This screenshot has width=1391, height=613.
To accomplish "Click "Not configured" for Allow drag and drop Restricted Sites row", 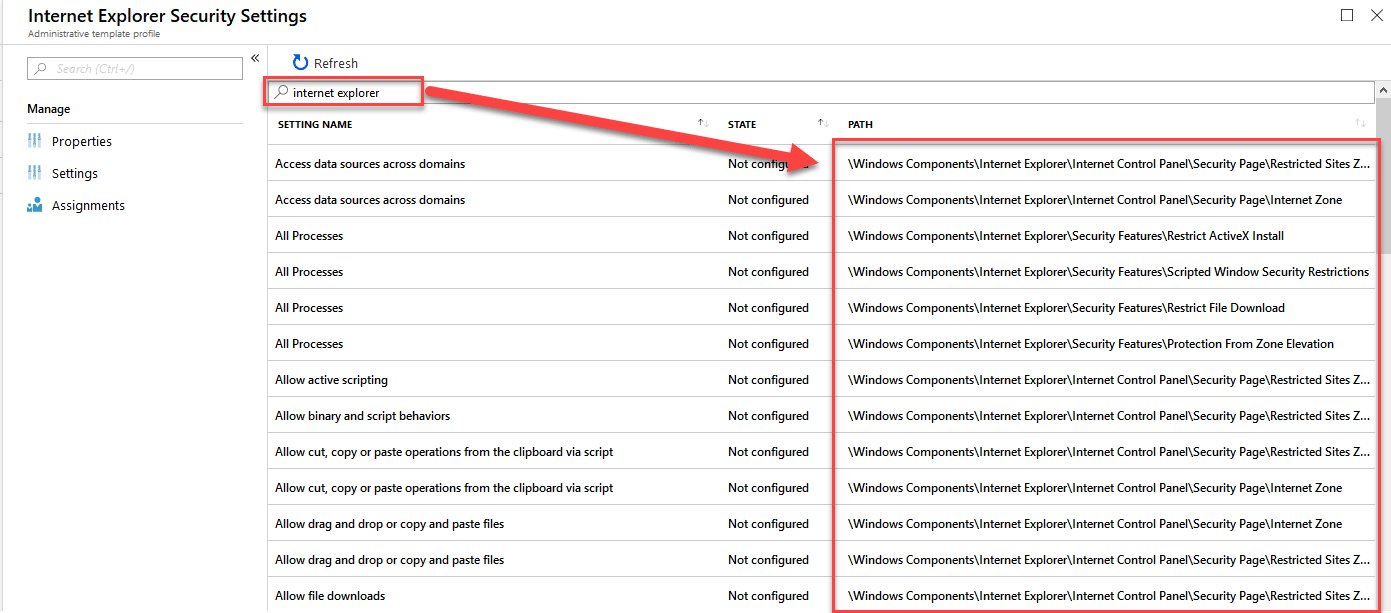I will pyautogui.click(x=768, y=559).
